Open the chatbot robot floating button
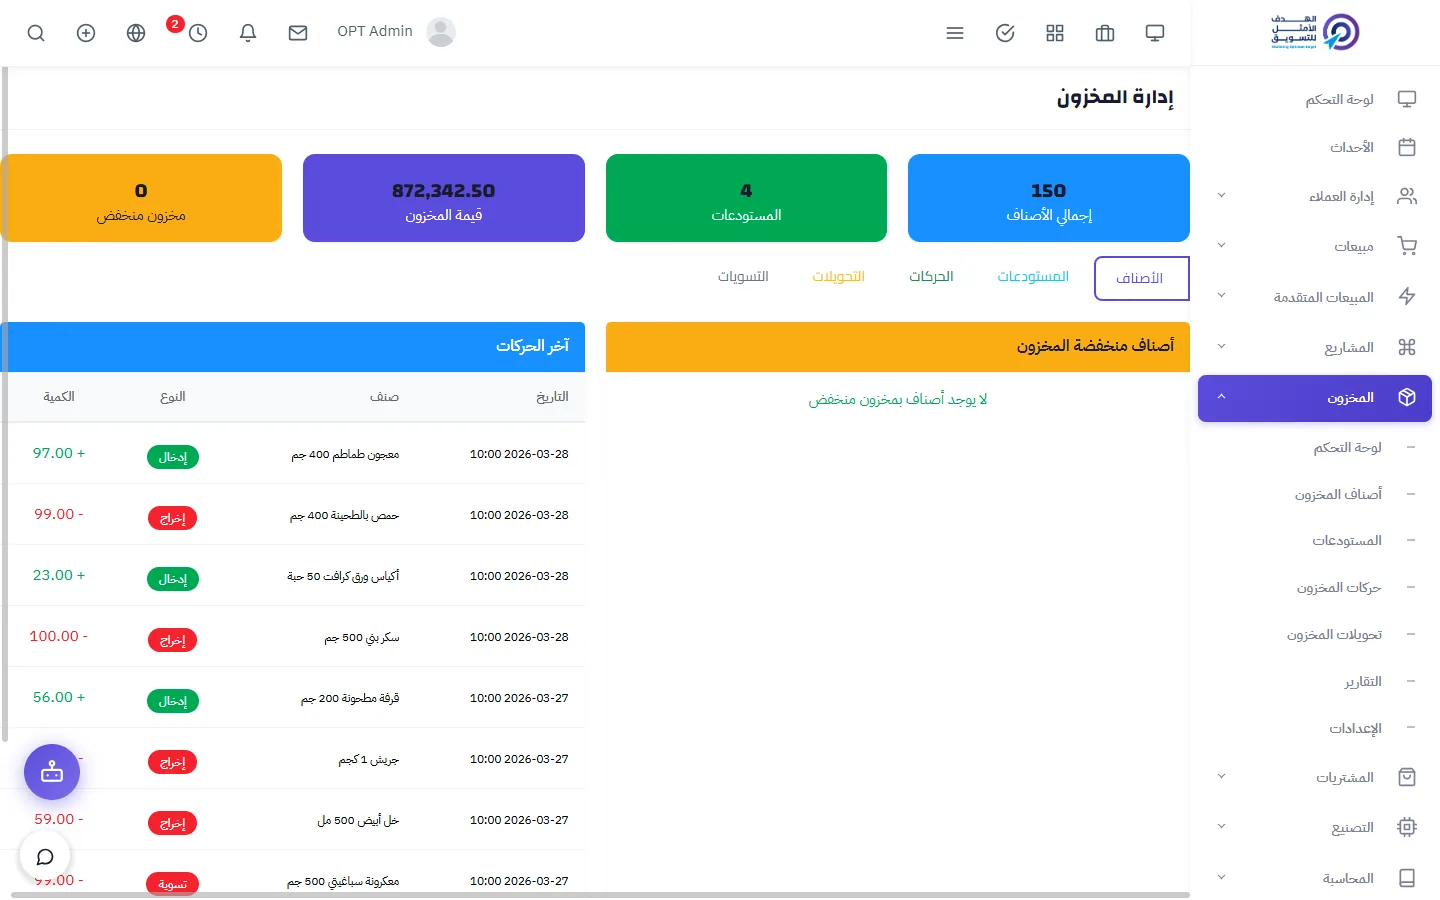This screenshot has height=900, width=1440. (52, 772)
